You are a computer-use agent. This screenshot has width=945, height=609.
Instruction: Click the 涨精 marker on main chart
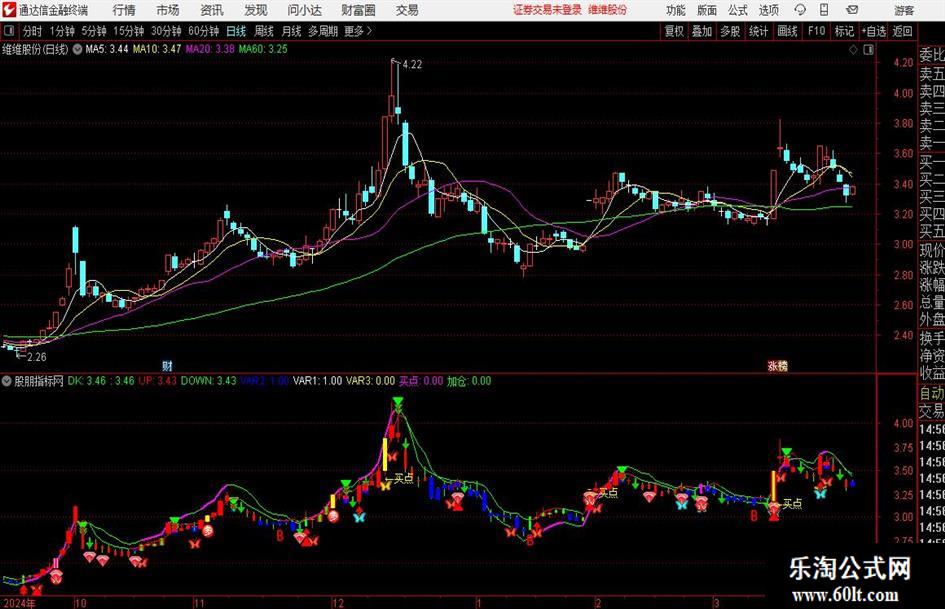(777, 365)
